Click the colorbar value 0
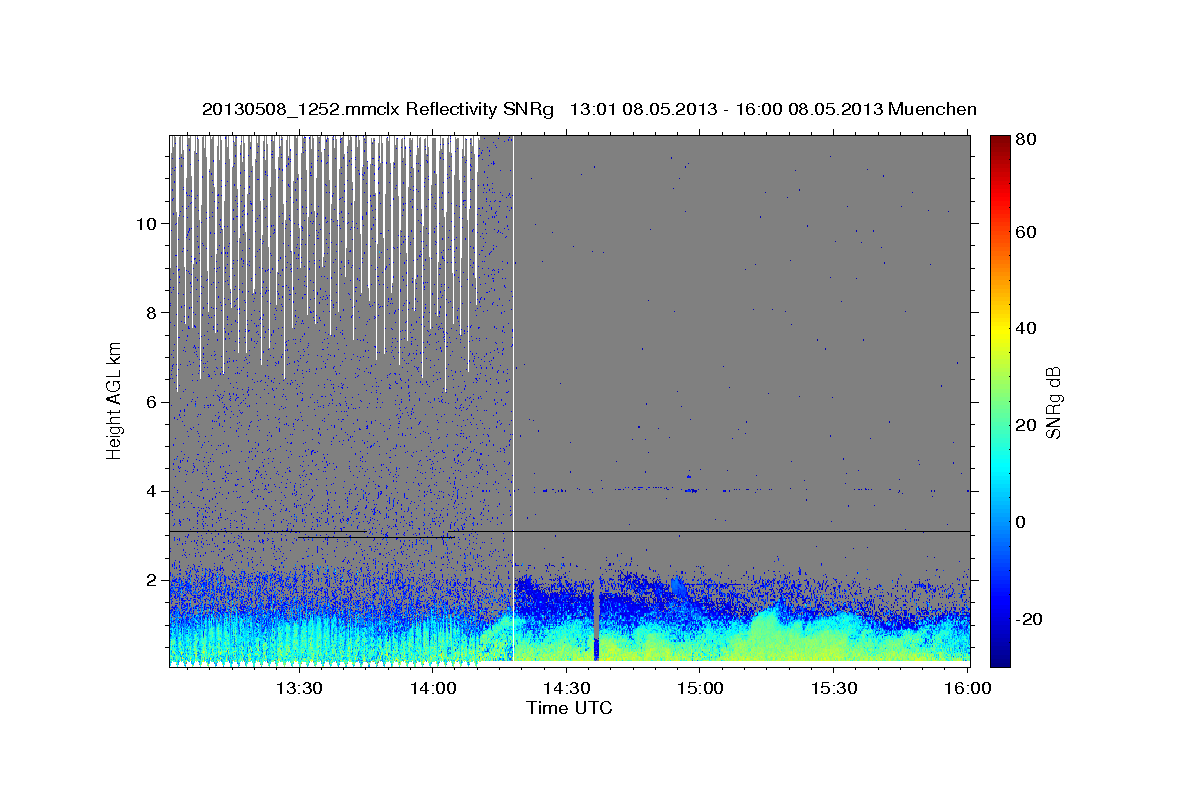Viewport: 1200px width, 800px height. tap(1021, 522)
